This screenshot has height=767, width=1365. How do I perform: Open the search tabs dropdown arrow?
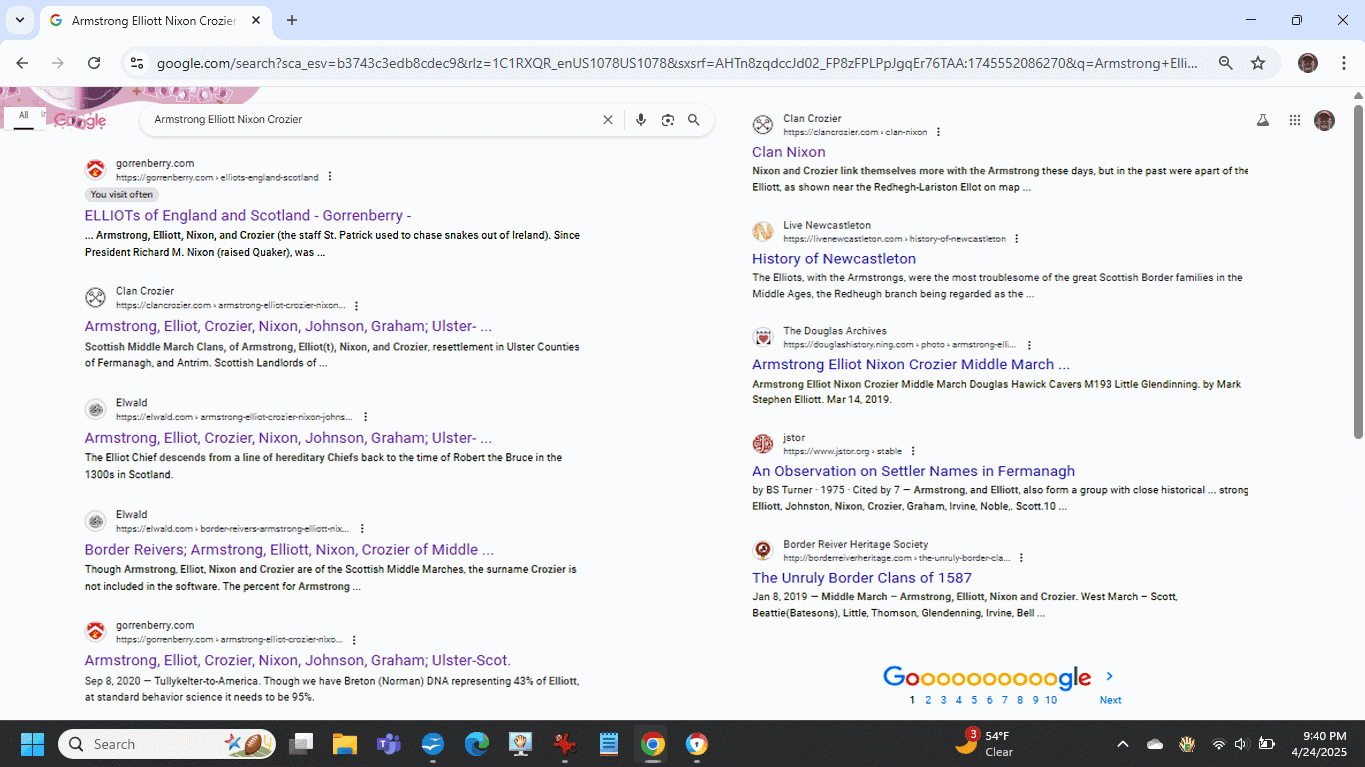tap(19, 20)
